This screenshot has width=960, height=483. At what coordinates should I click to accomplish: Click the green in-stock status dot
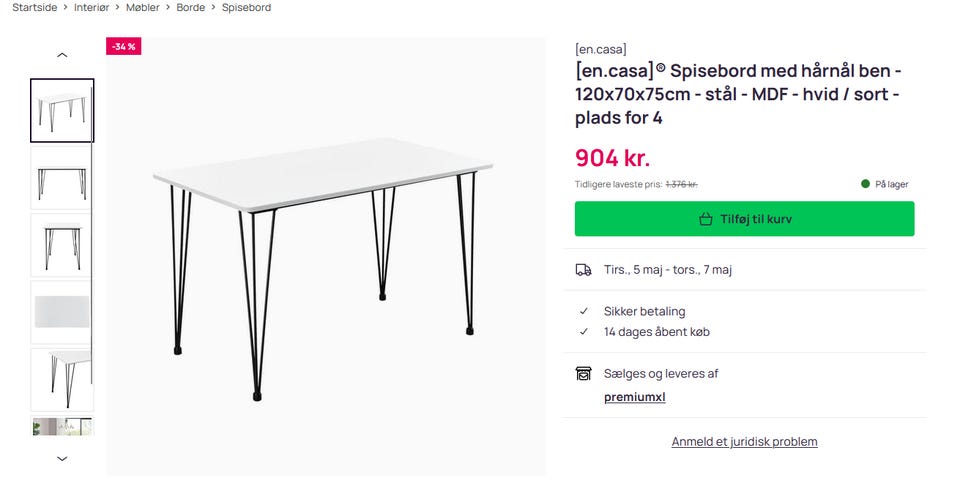(x=866, y=184)
